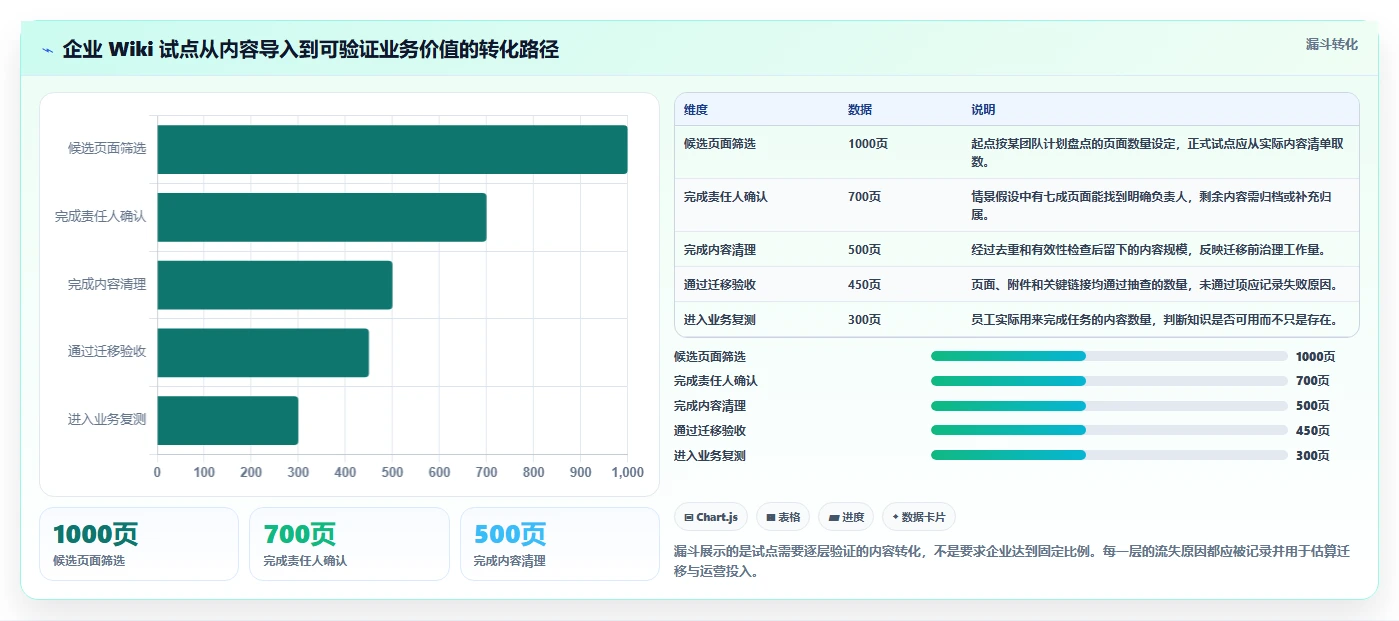Click the description starting 起点按某团队计划盘点
The height and width of the screenshot is (621, 1399).
pos(1158,152)
